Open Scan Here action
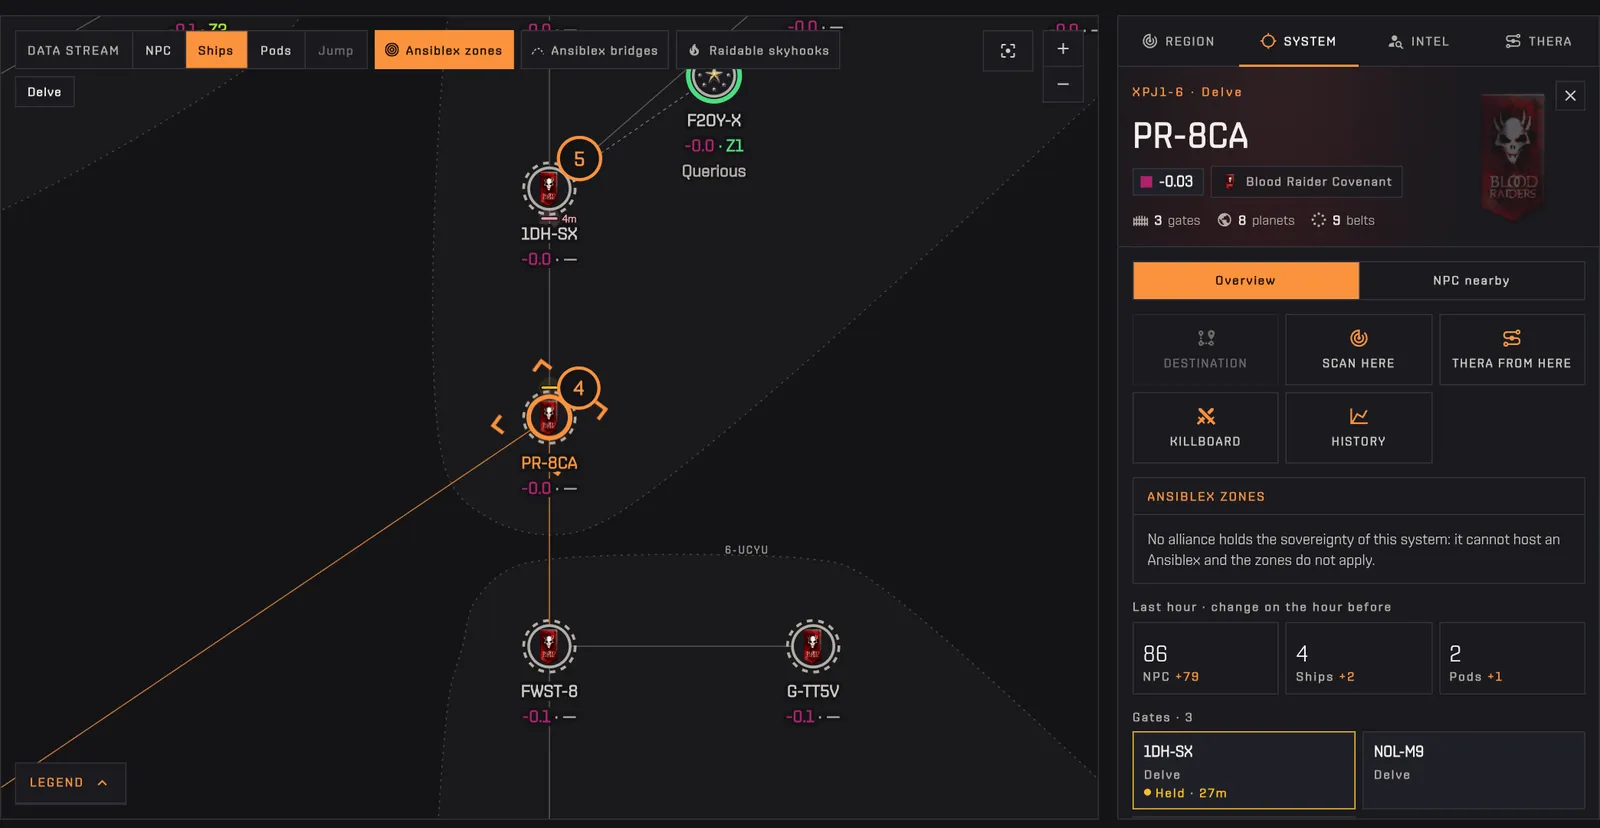This screenshot has width=1600, height=828. coord(1358,350)
